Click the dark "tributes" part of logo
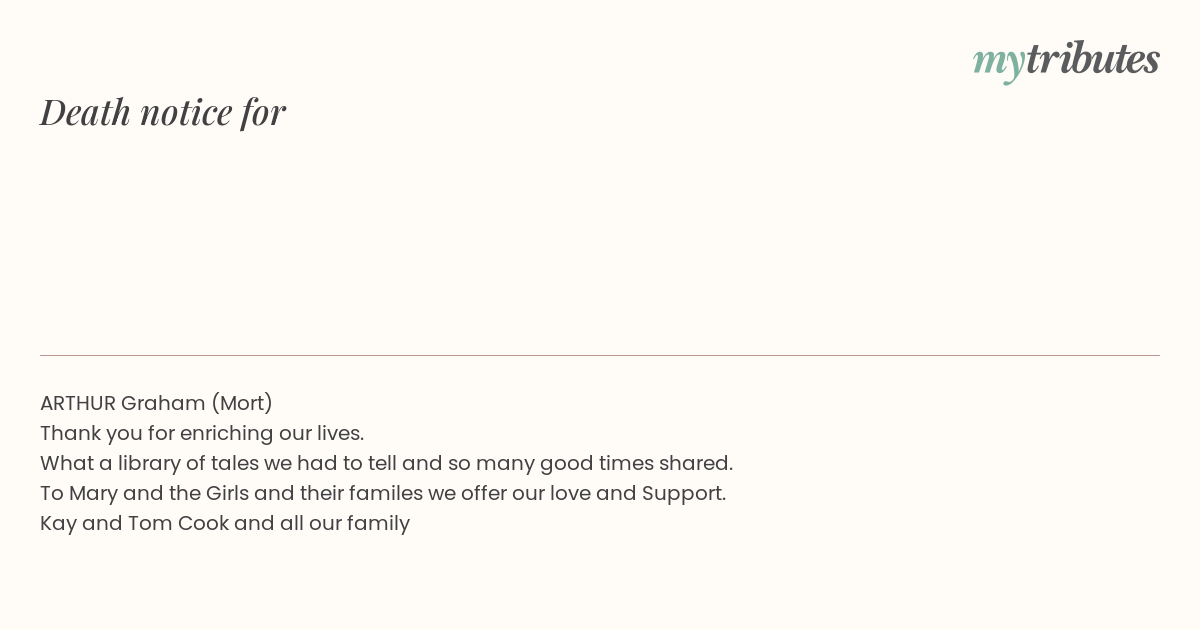 point(1093,58)
